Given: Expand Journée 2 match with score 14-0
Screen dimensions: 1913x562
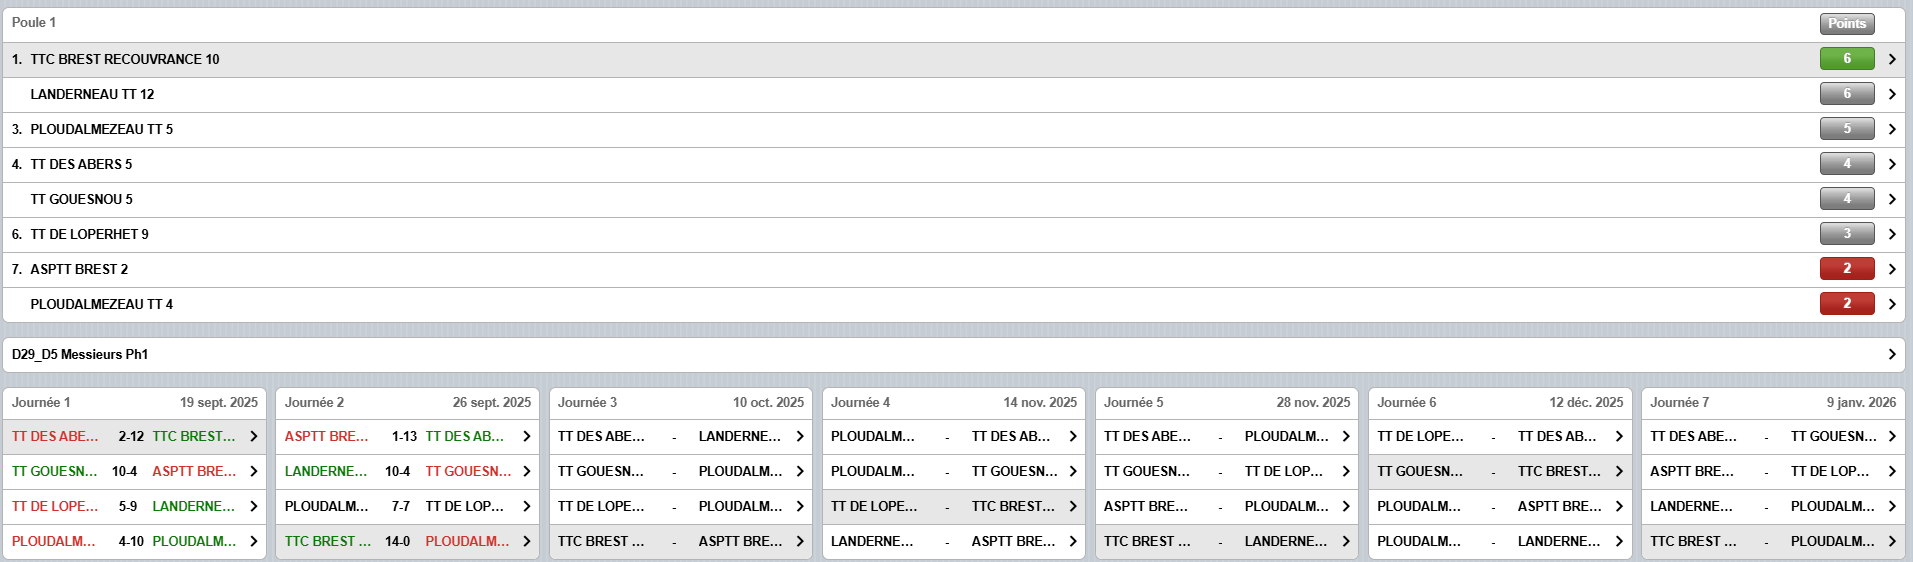Looking at the screenshot, I should (x=526, y=541).
